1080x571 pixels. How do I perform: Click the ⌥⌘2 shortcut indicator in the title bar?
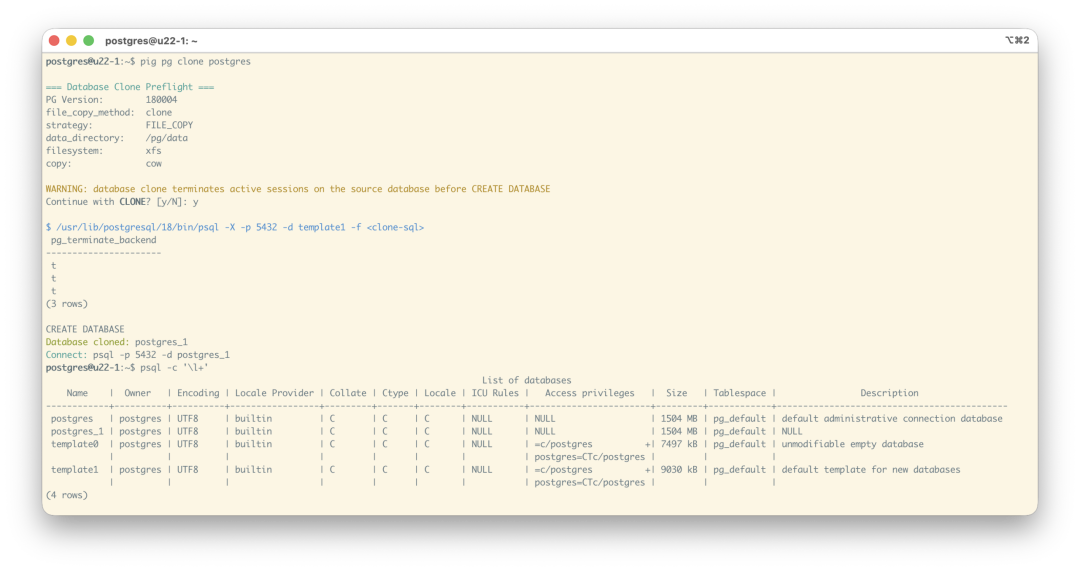(x=1017, y=40)
